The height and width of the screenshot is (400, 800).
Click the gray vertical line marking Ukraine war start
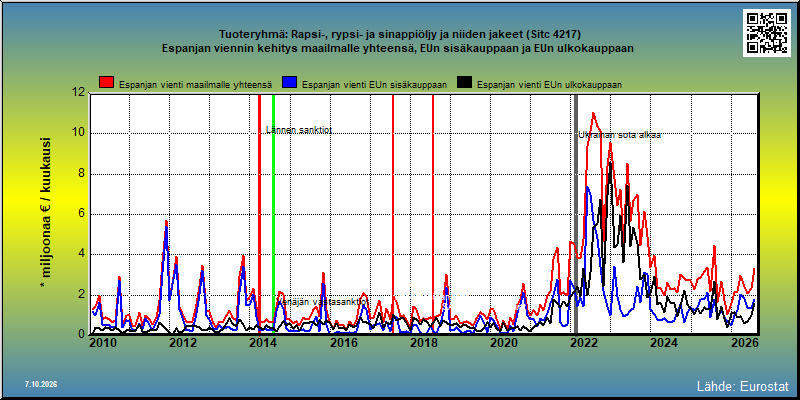576,214
